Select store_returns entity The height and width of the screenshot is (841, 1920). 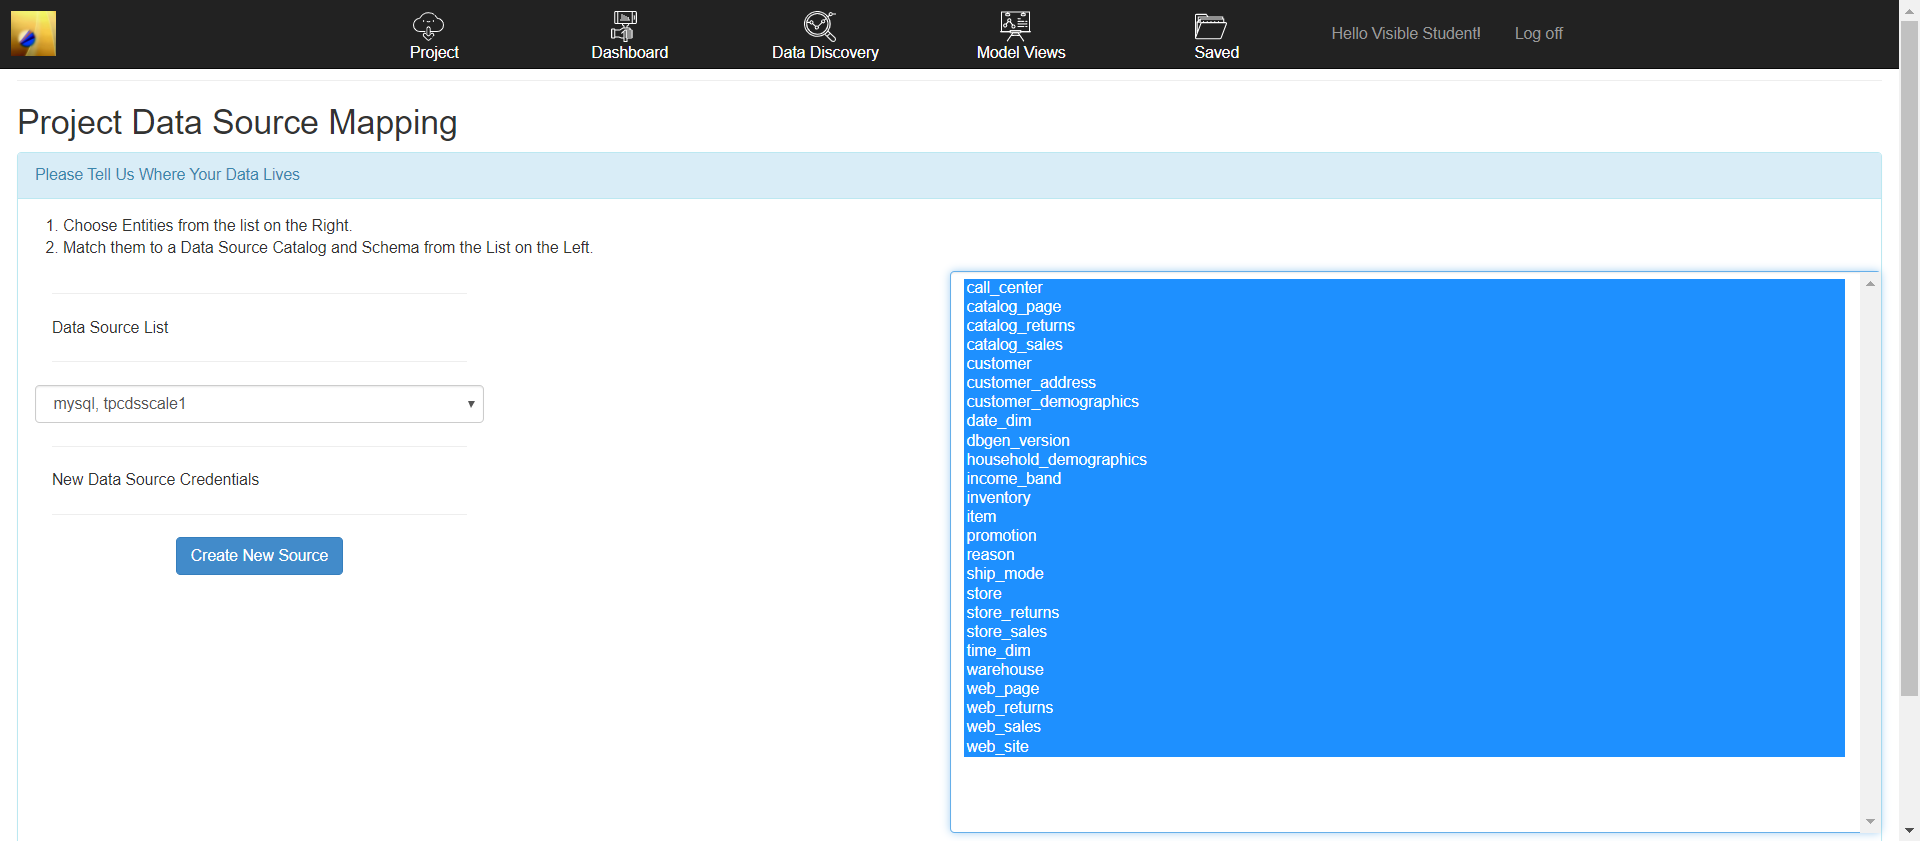pos(1404,613)
